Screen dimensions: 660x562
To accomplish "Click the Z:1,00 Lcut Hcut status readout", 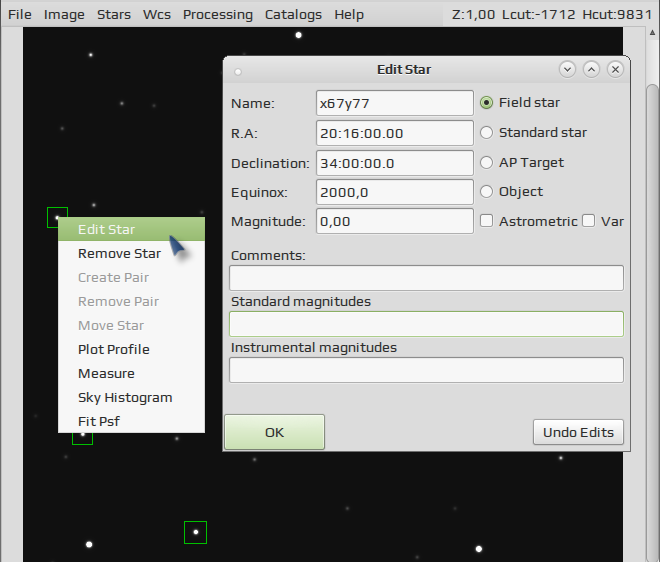I will tap(552, 14).
